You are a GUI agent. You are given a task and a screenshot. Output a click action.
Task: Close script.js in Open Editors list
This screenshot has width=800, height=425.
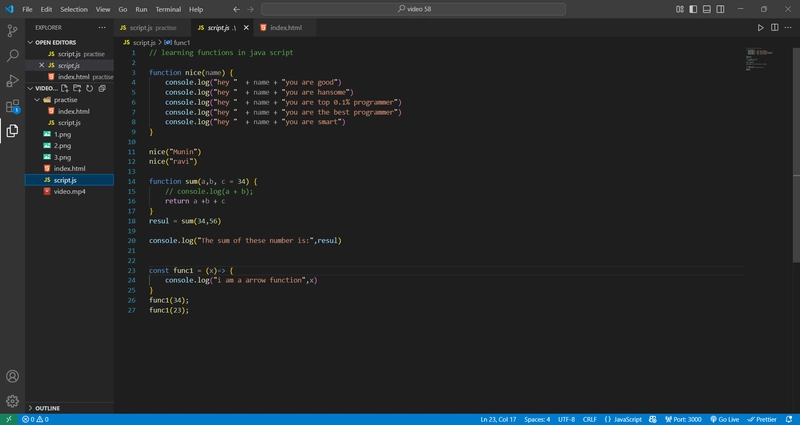click(42, 65)
